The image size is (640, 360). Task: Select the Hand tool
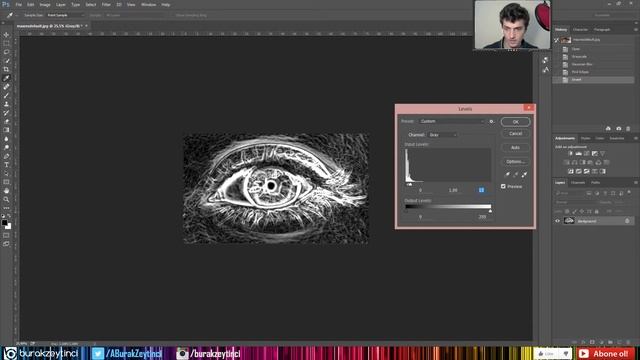(6, 191)
